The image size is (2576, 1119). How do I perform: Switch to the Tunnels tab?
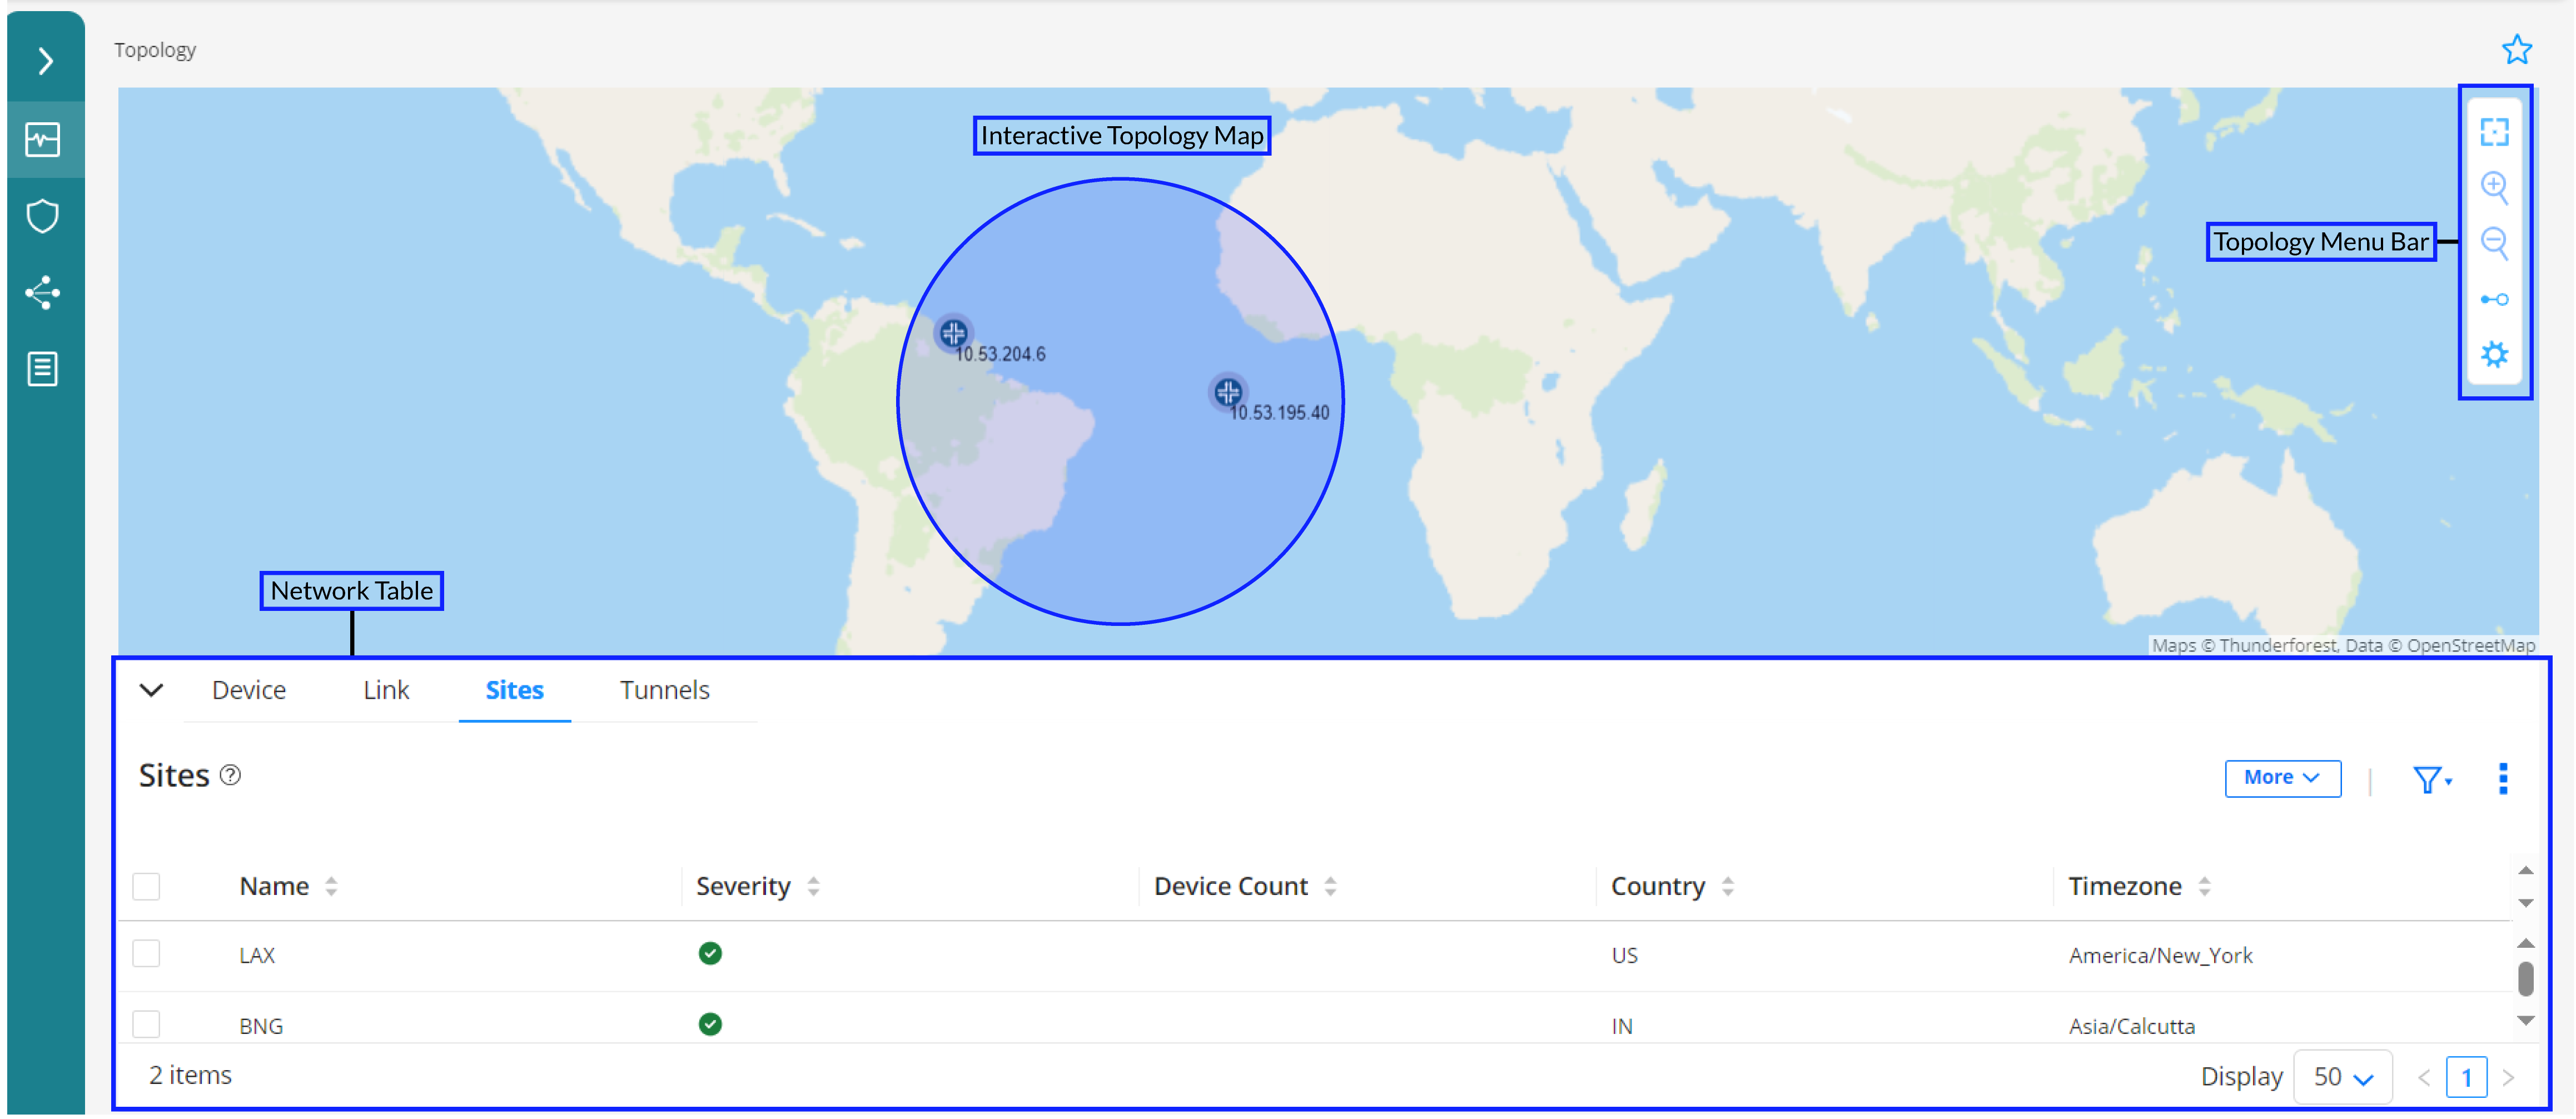(664, 690)
